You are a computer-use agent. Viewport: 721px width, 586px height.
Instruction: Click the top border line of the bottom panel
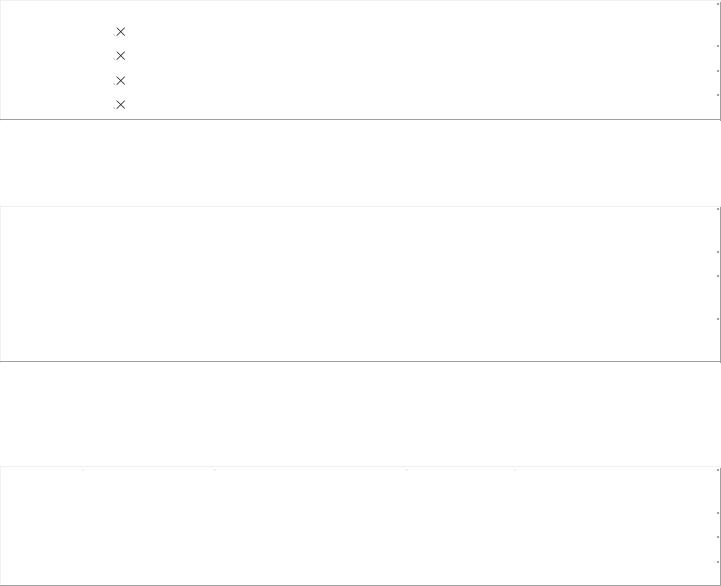click(360, 466)
